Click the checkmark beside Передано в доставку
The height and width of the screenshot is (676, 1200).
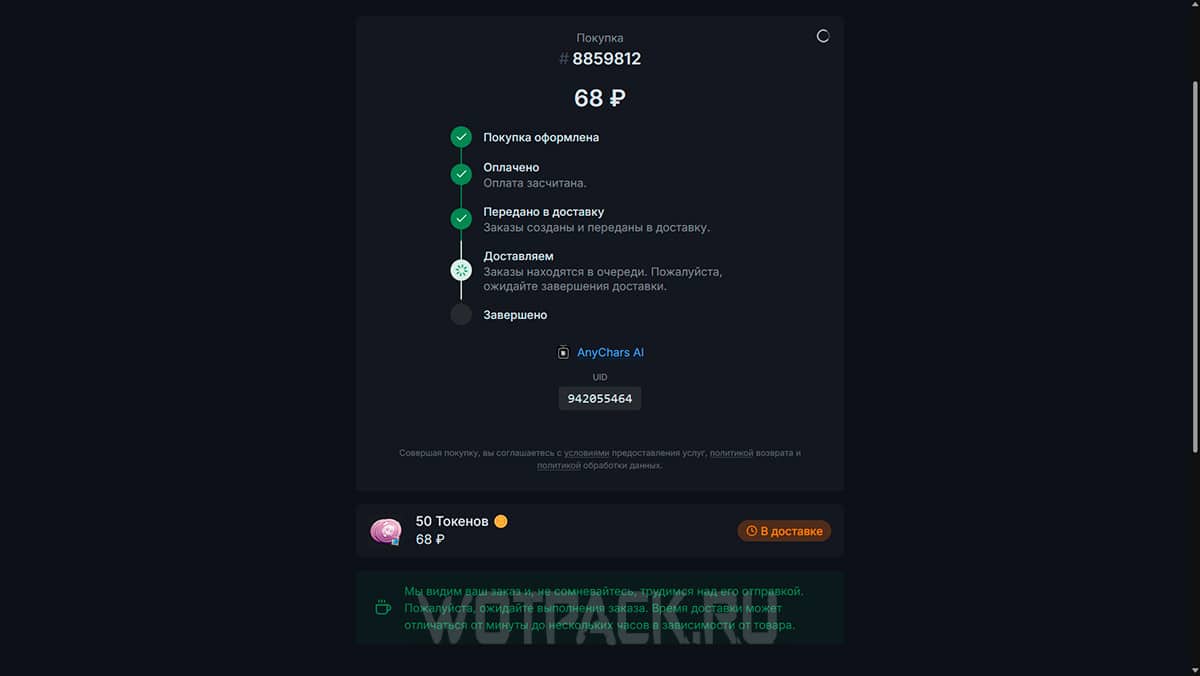tap(461, 218)
